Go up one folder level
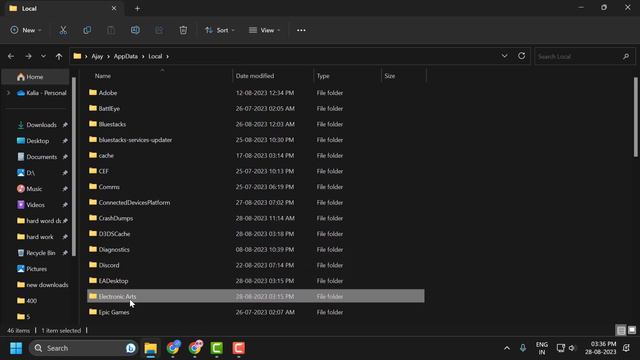Screen dimensions: 640x360 coord(59,56)
